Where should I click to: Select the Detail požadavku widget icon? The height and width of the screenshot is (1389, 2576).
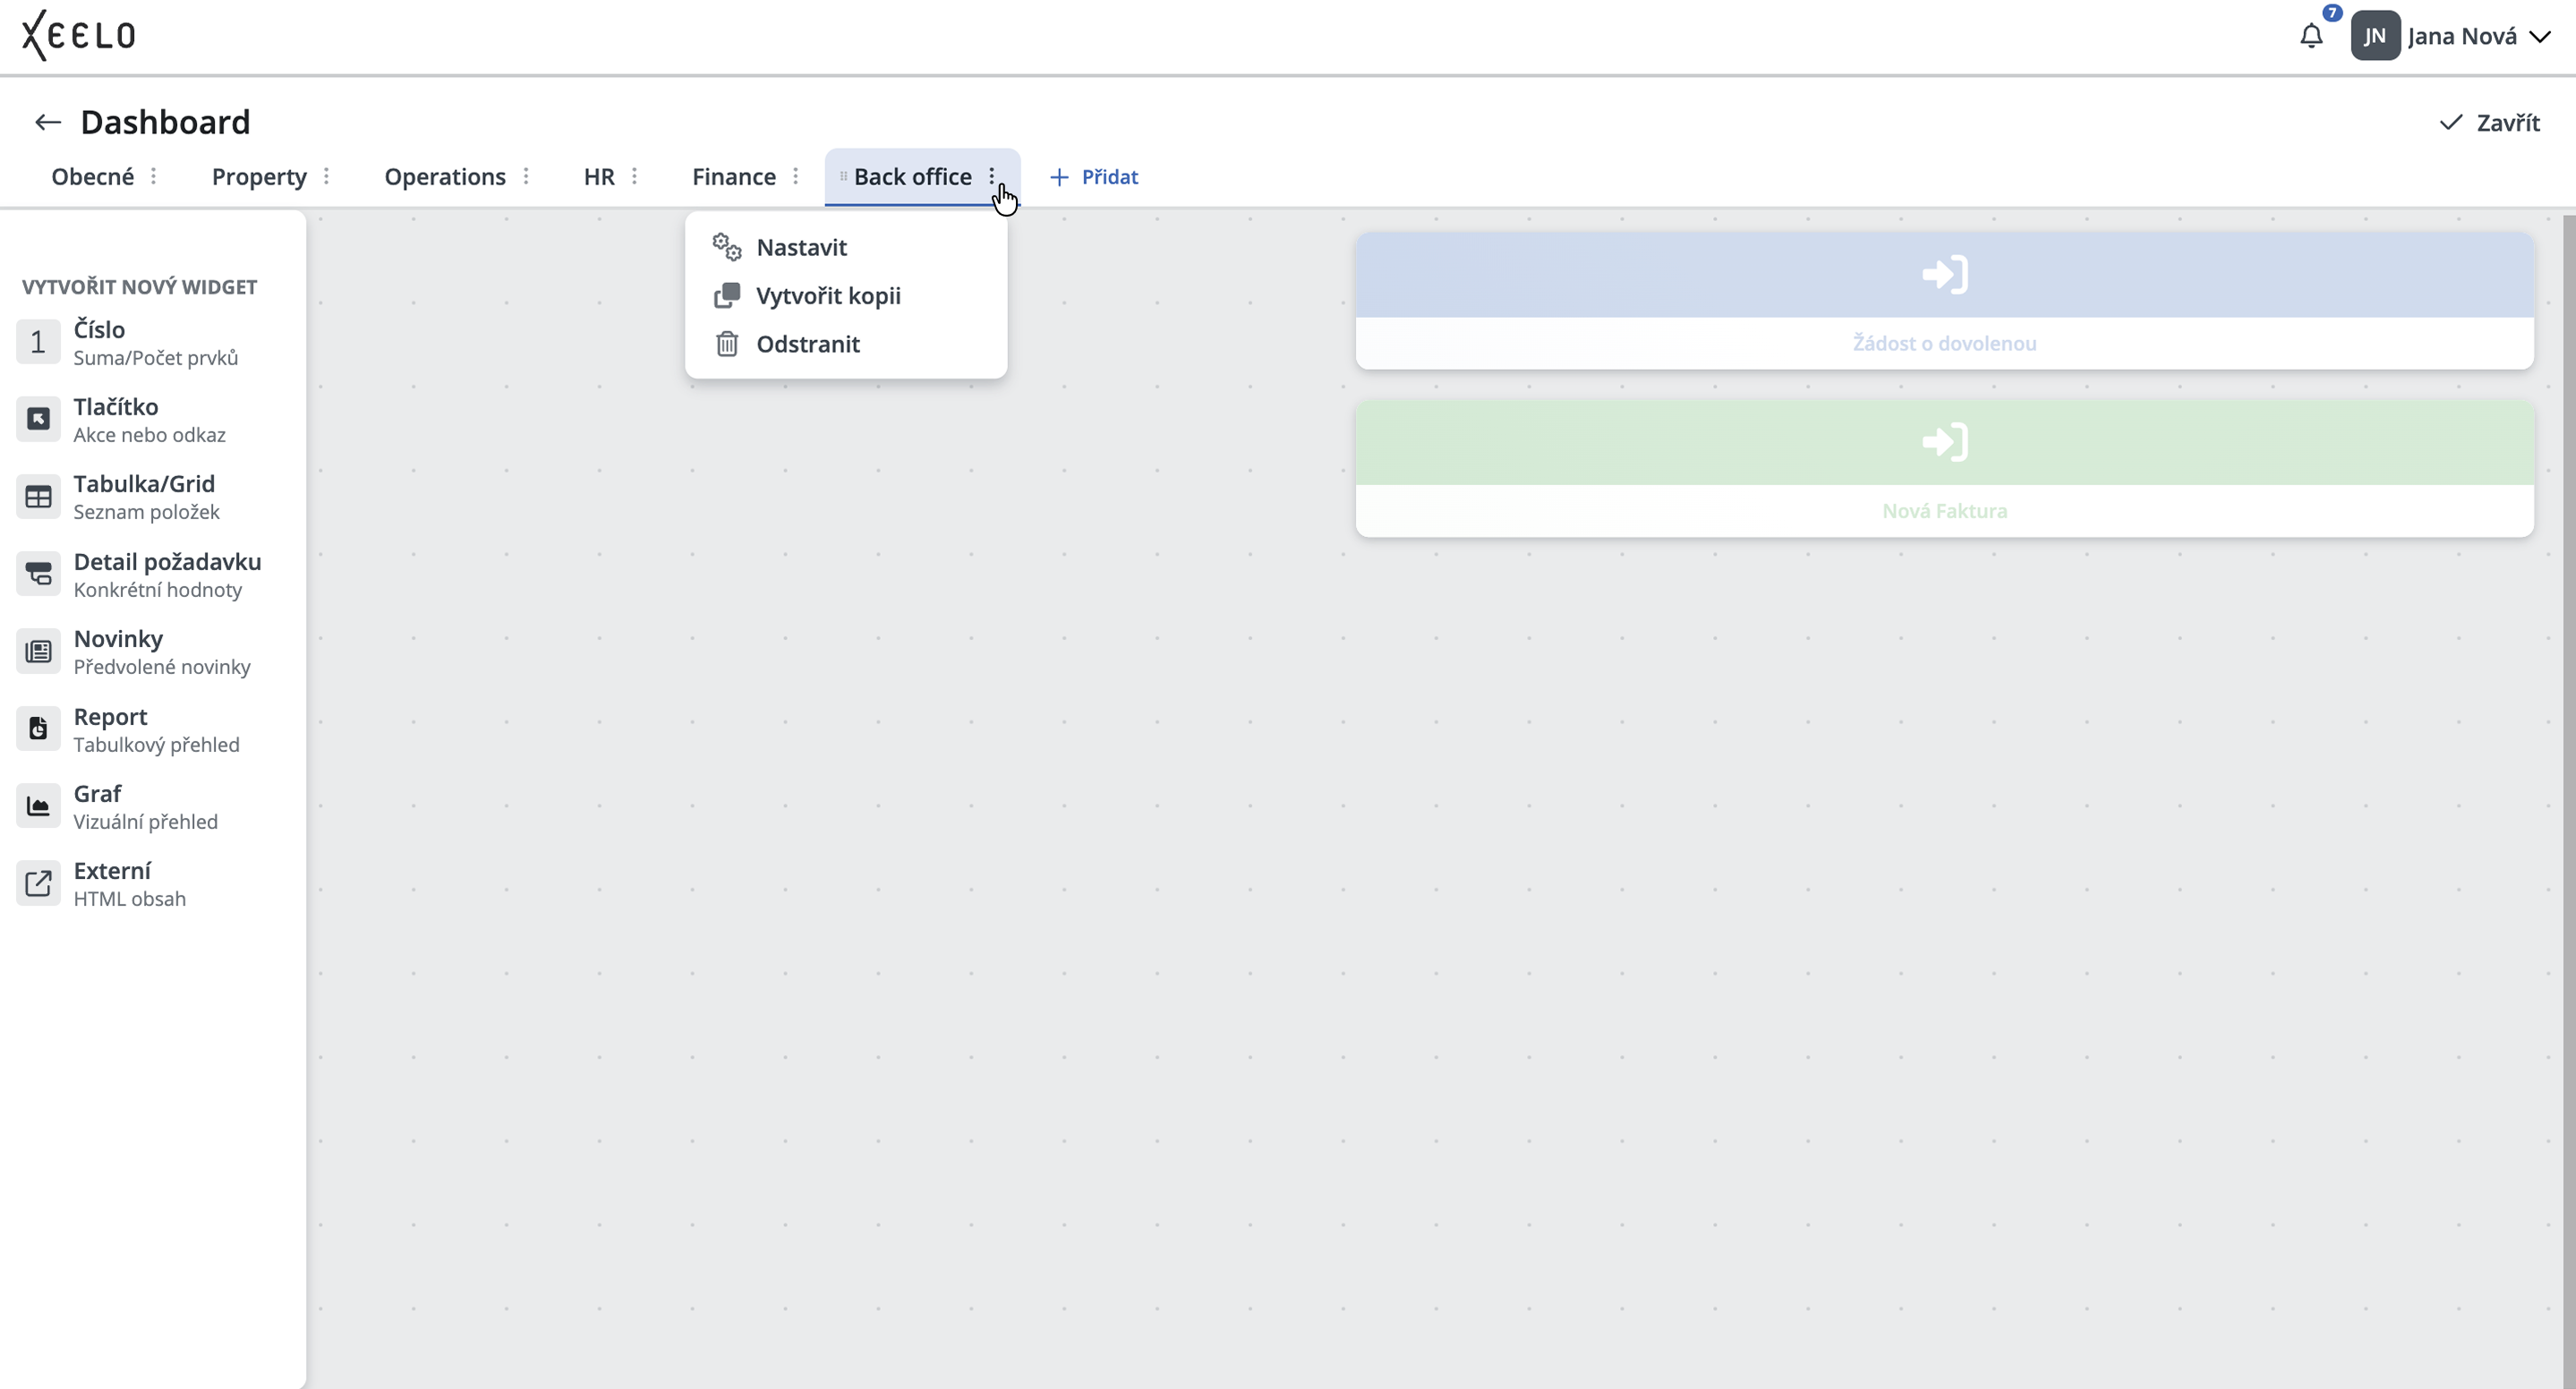38,574
